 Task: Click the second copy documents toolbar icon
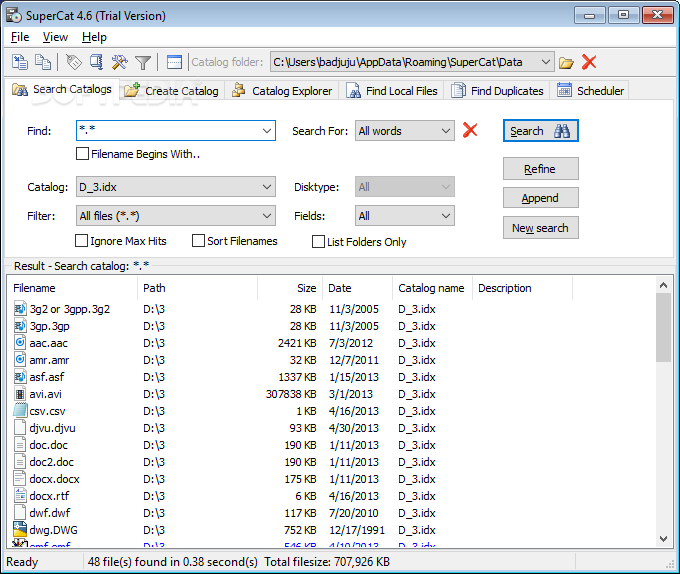pos(43,62)
